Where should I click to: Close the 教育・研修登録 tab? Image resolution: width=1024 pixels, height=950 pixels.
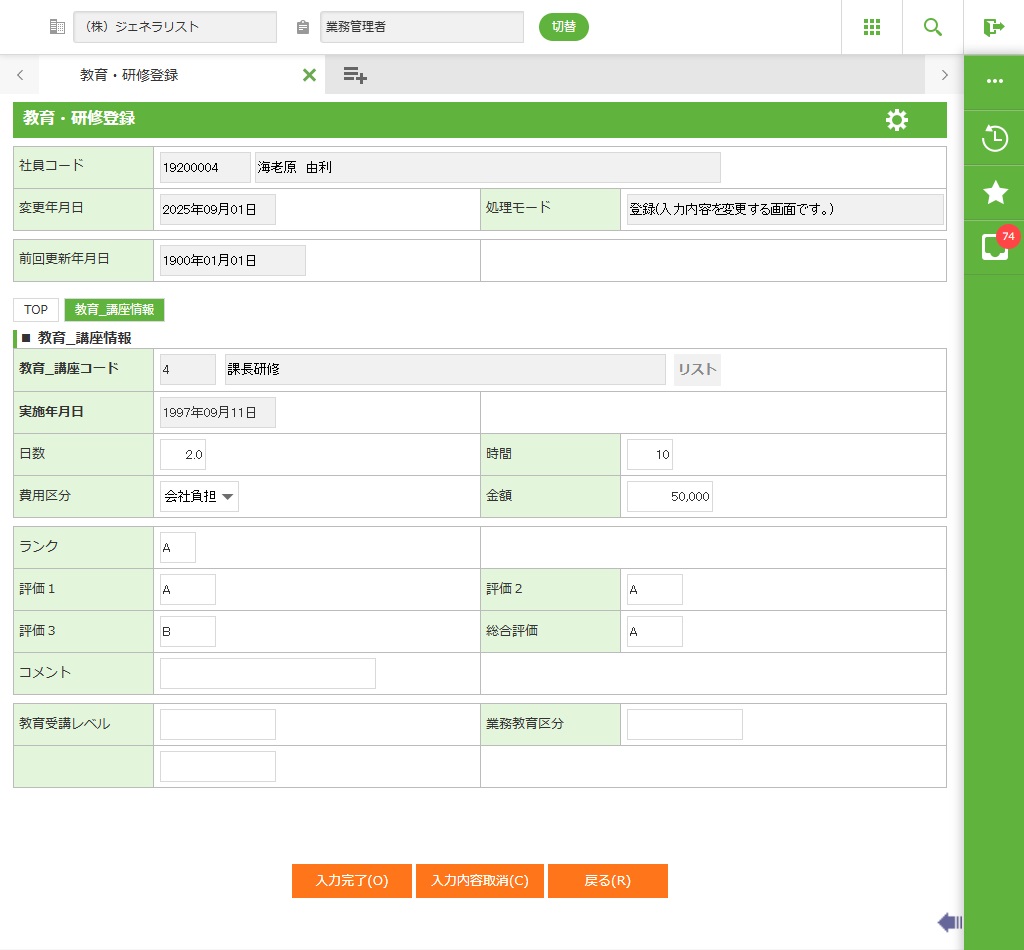tap(309, 75)
